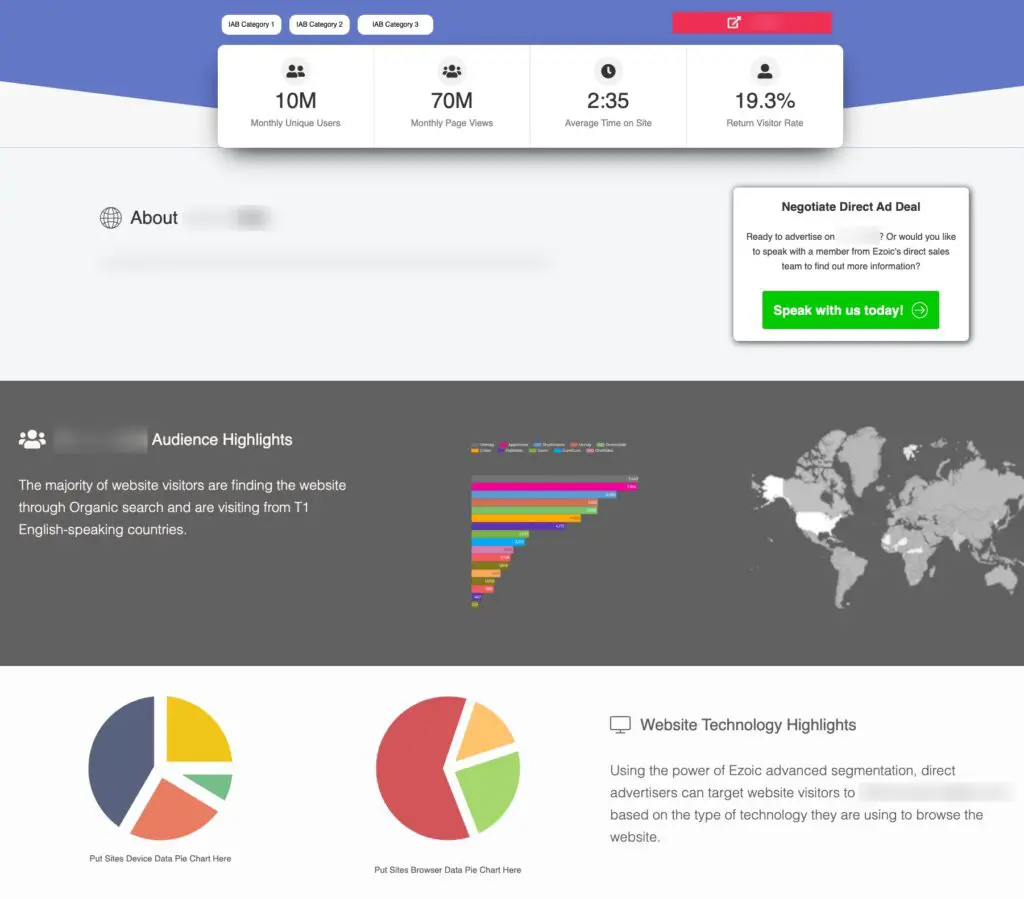Click the external link icon in red button
This screenshot has height=899, width=1024.
[734, 23]
